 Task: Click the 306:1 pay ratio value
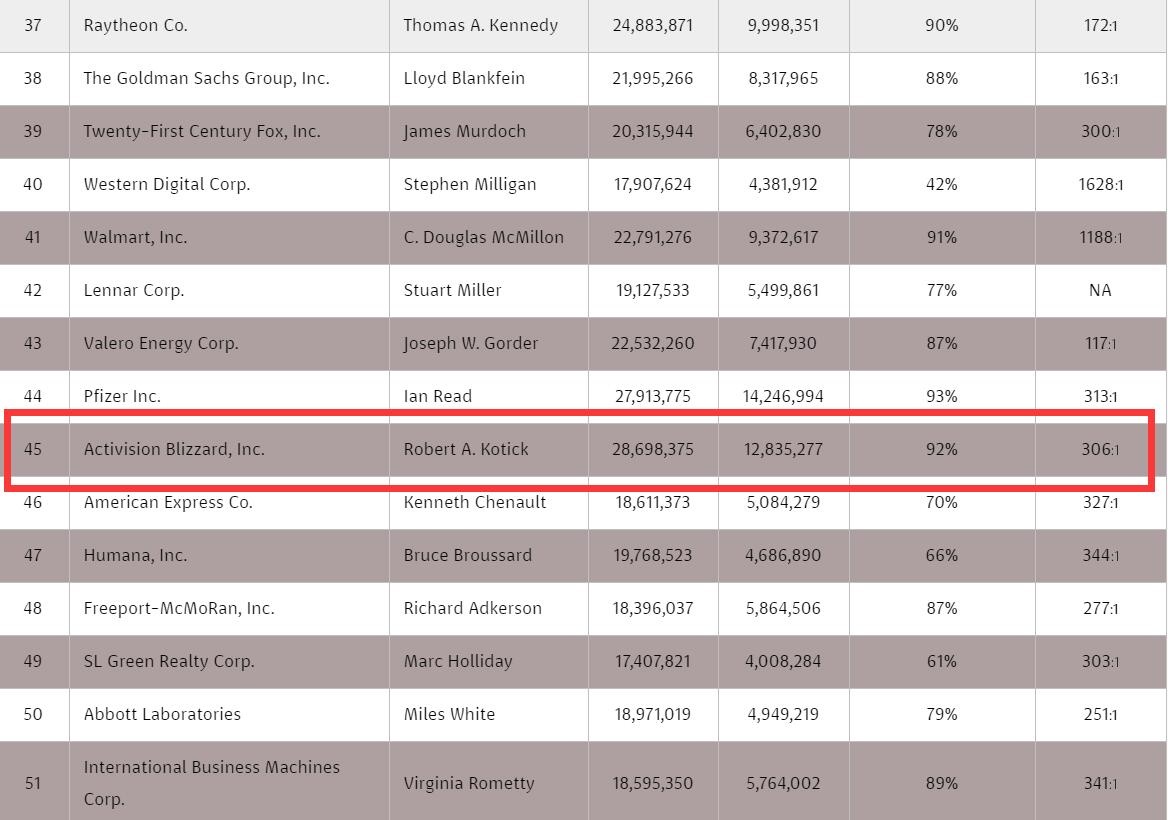(x=1100, y=449)
